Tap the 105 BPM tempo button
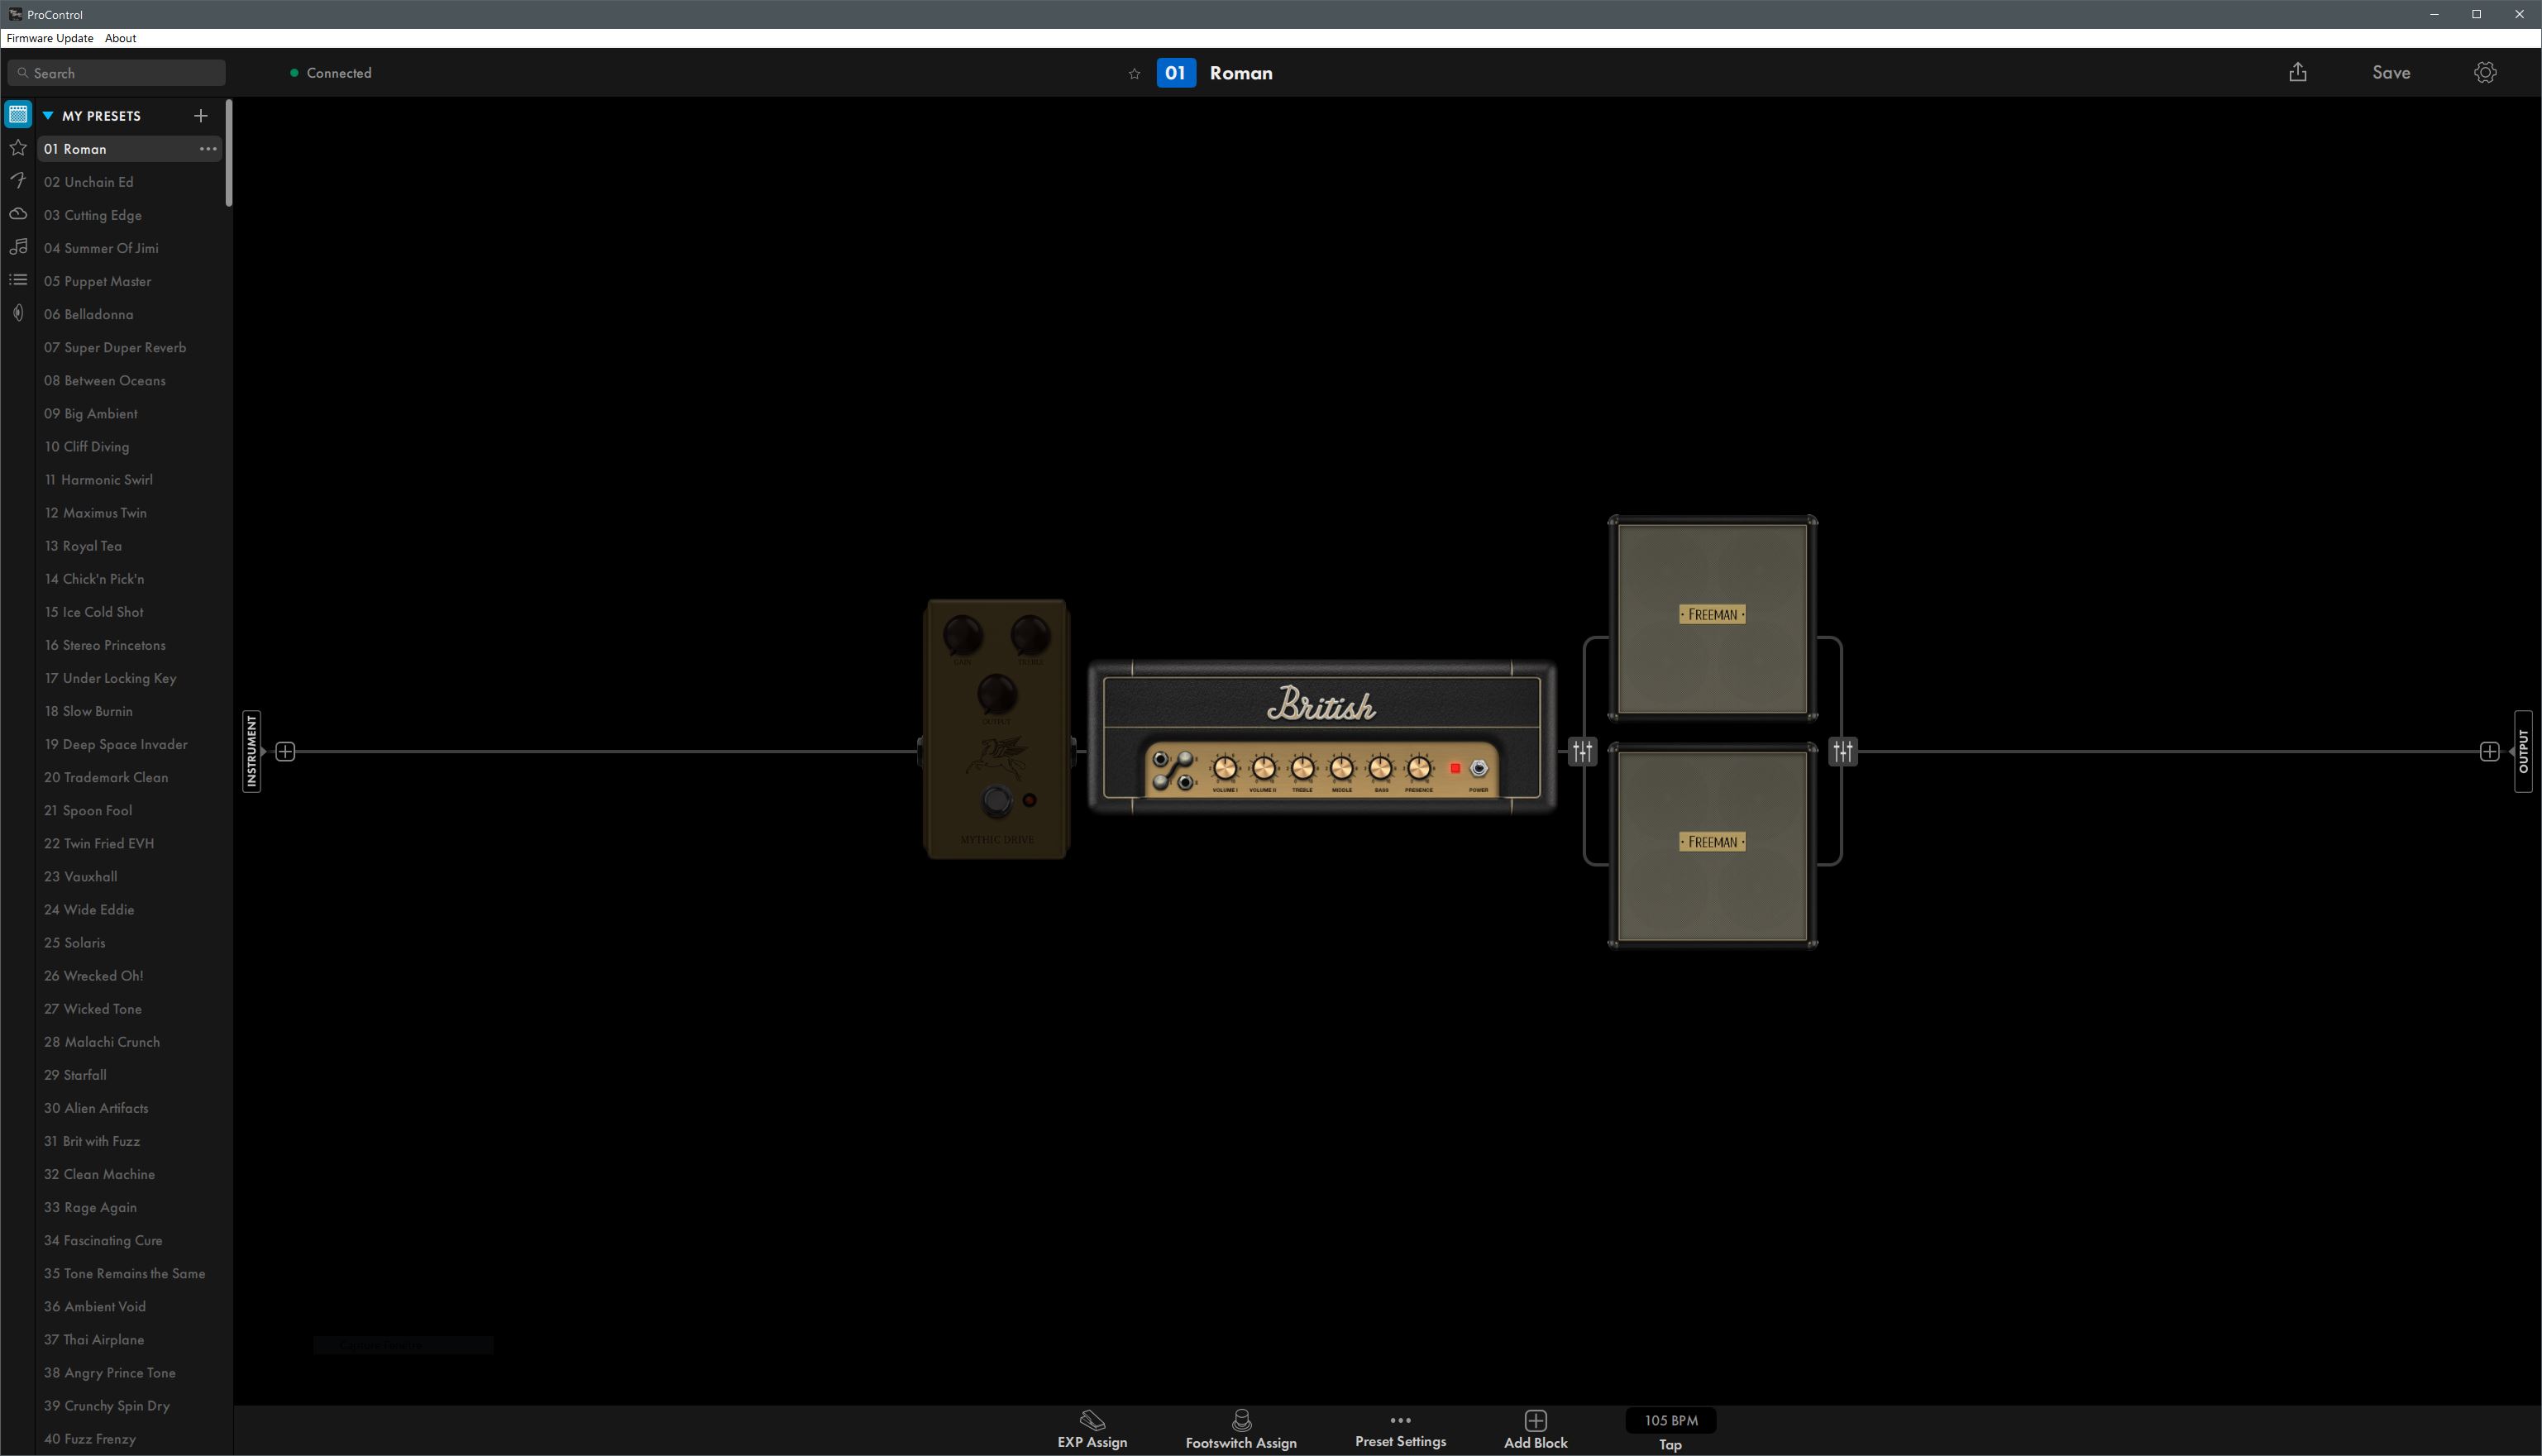This screenshot has height=1456, width=2542. [x=1669, y=1420]
